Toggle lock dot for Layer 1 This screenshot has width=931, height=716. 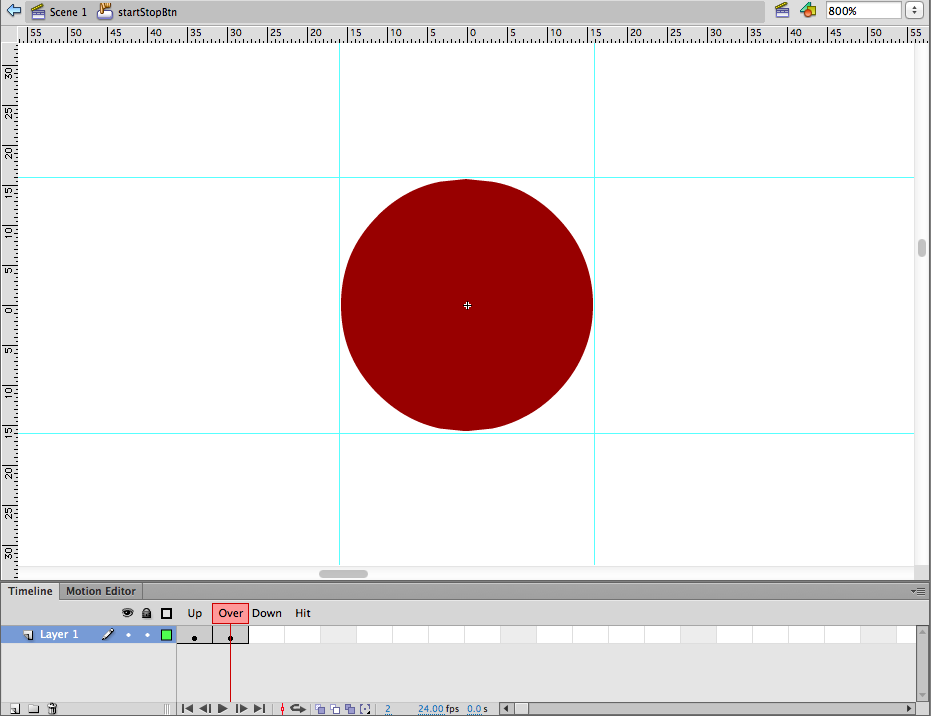(147, 635)
